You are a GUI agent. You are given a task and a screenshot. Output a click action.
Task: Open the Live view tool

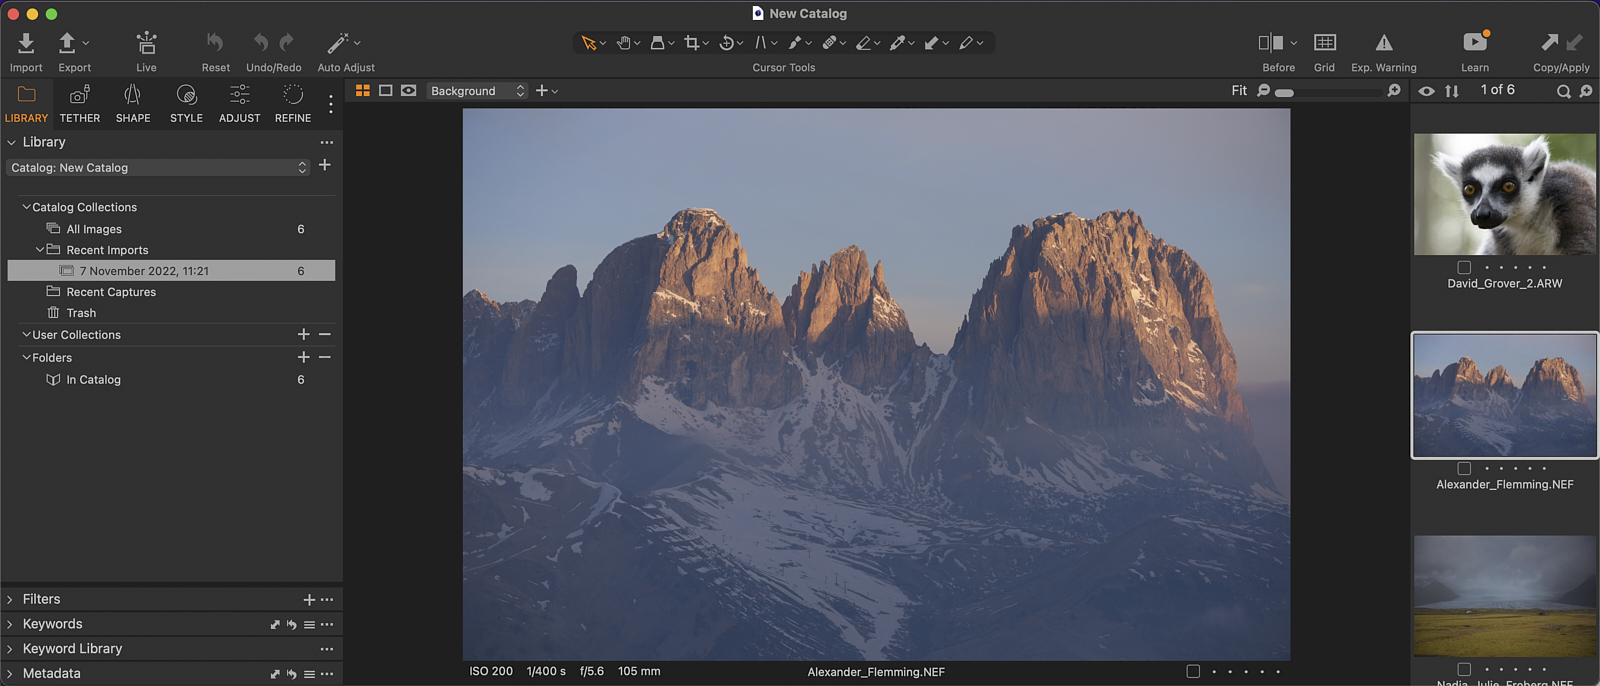pyautogui.click(x=146, y=43)
